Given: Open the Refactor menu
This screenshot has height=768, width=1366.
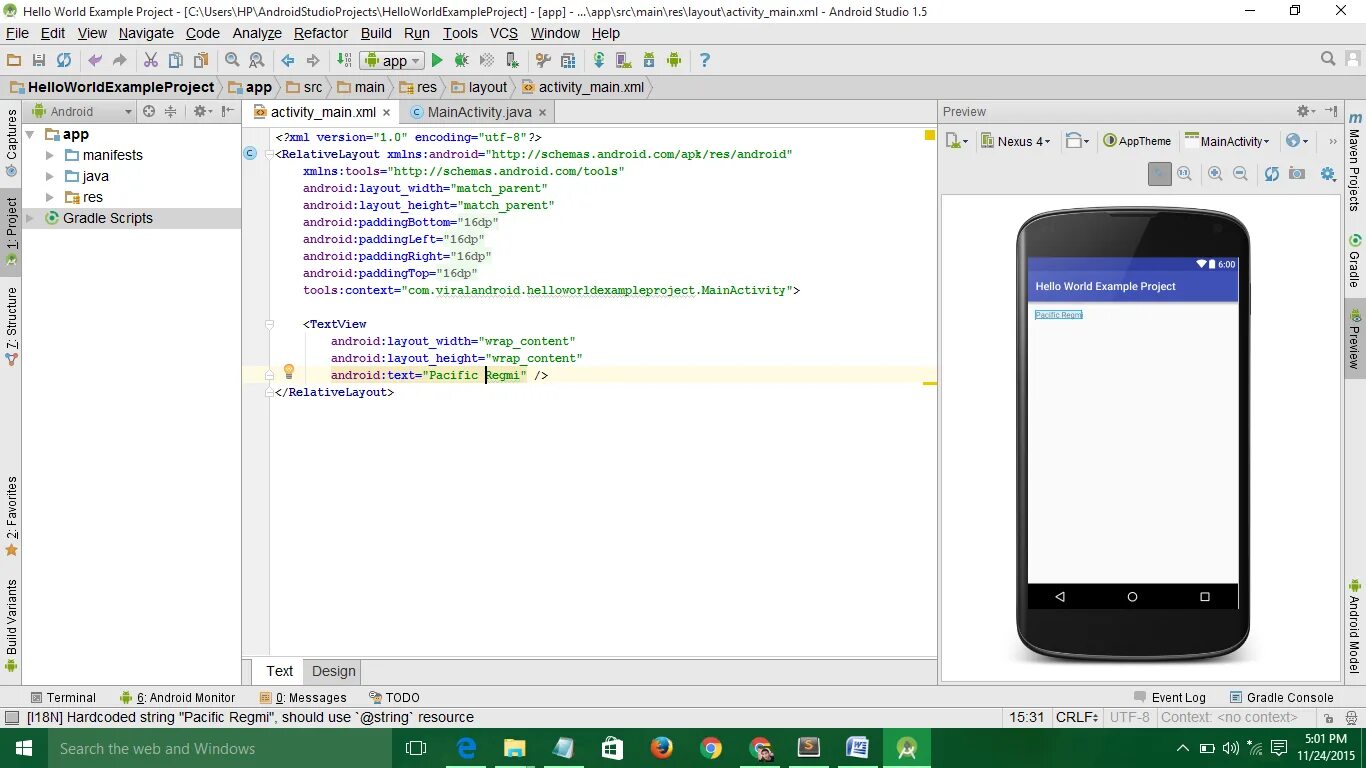Looking at the screenshot, I should (321, 33).
